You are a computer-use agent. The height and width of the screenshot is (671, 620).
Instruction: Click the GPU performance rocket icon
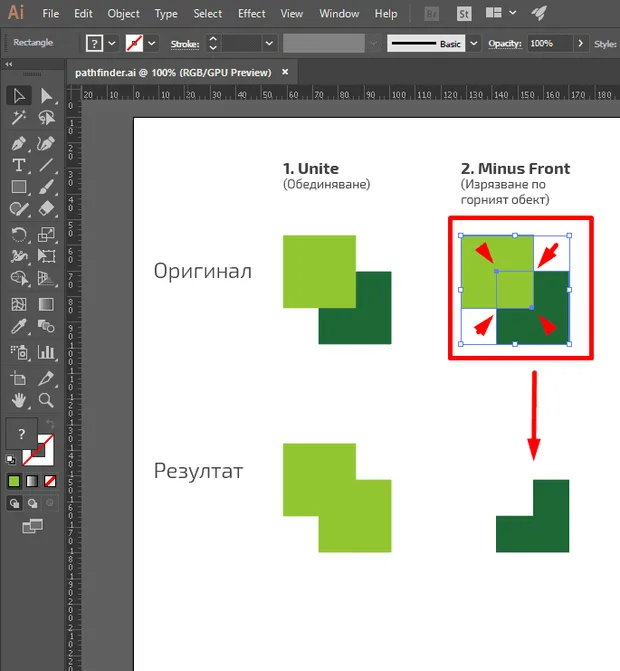coord(539,13)
